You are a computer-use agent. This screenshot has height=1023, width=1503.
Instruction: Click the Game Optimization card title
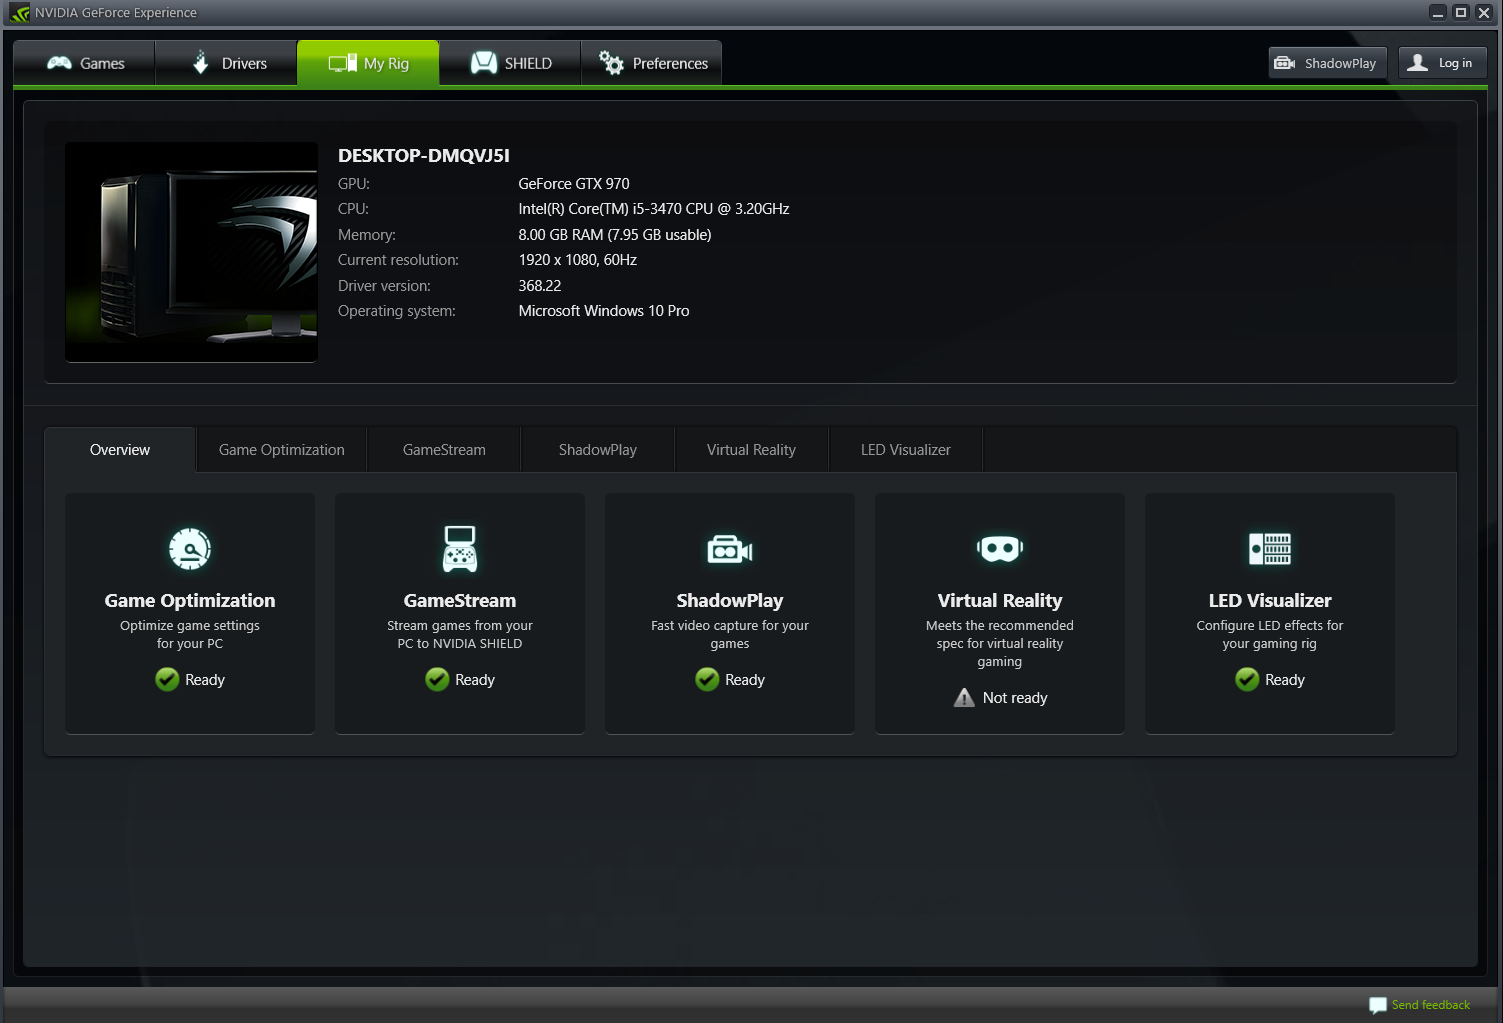tap(190, 600)
